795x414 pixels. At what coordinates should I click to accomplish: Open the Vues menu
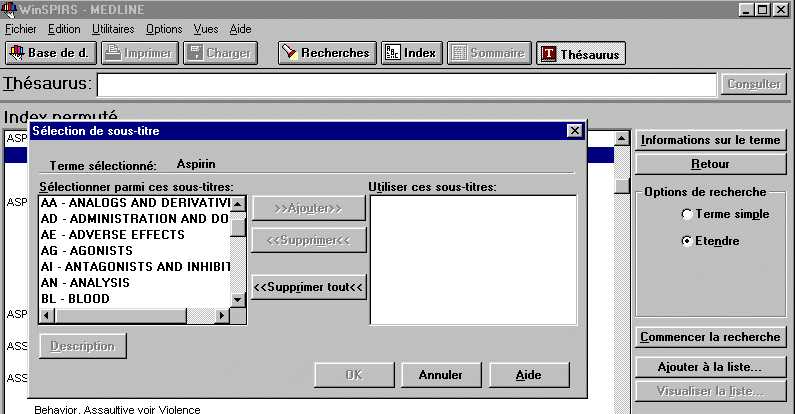coord(205,29)
